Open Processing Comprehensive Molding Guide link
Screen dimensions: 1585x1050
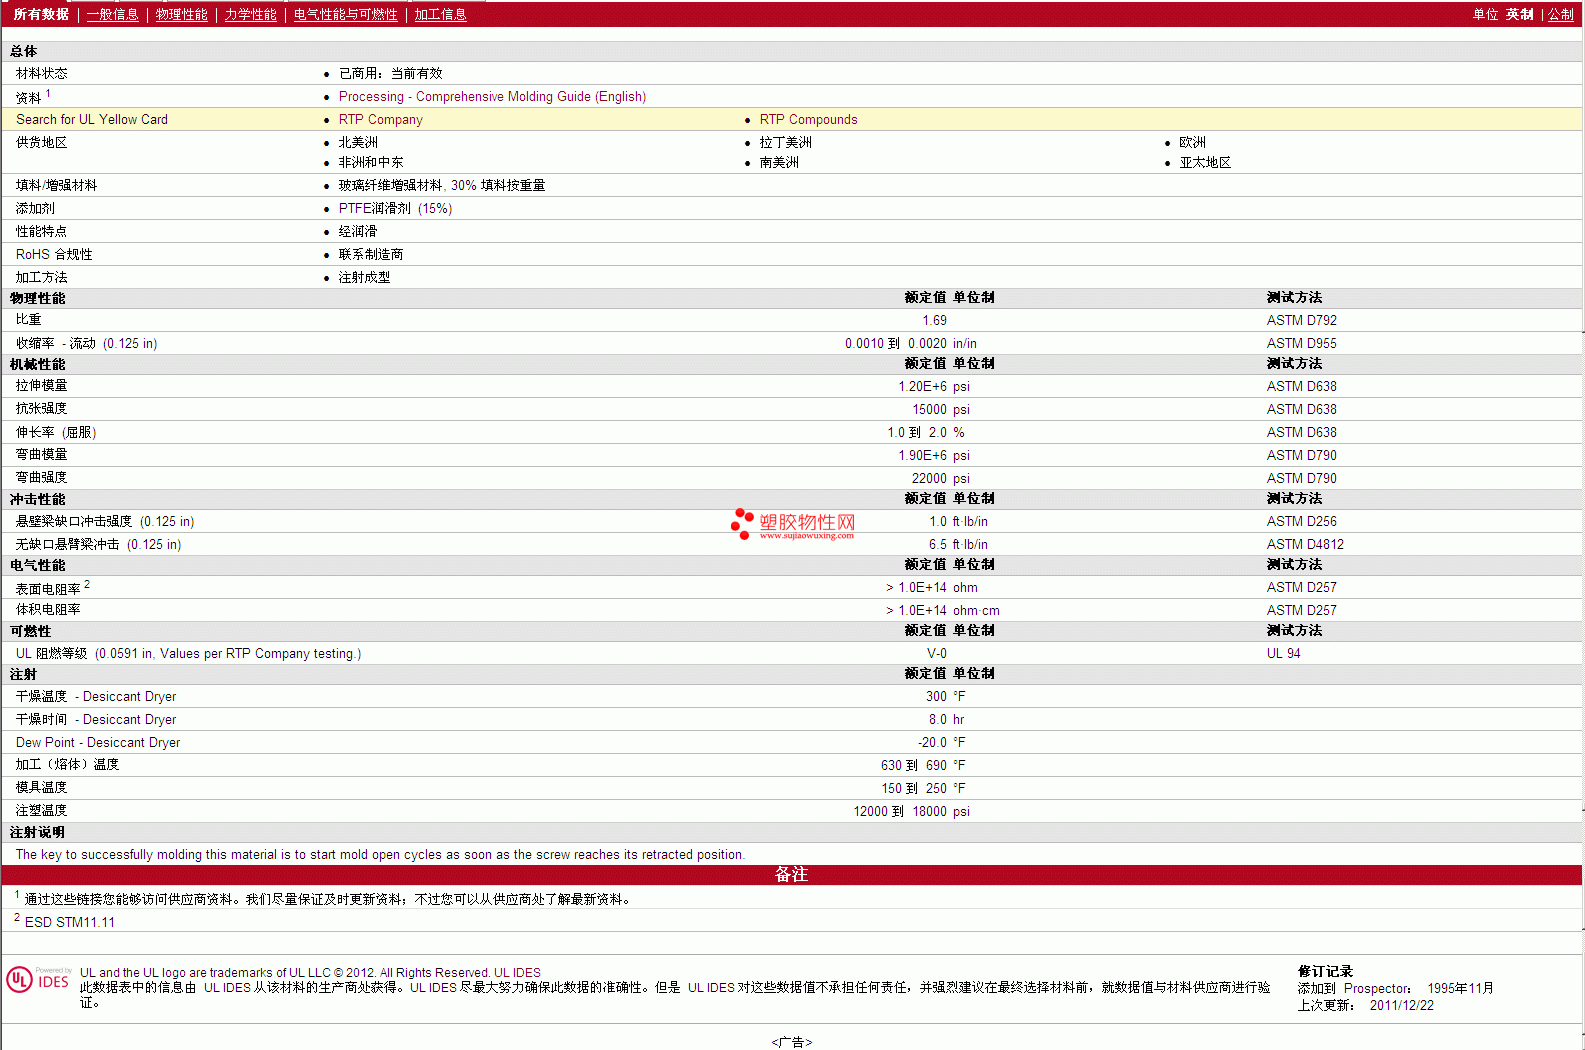pos(492,96)
